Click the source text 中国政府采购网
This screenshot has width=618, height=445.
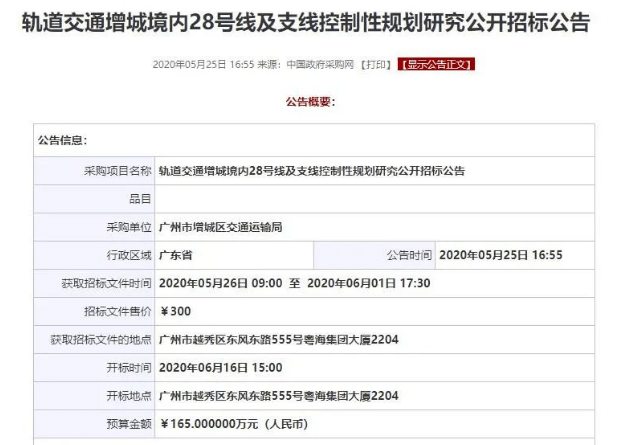click(320, 65)
